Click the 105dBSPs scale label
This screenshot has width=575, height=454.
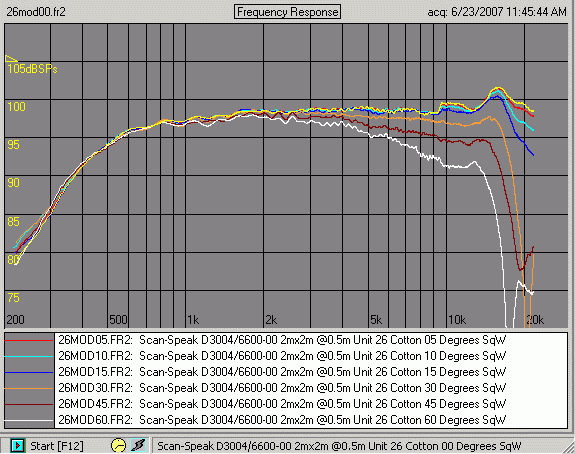32,69
